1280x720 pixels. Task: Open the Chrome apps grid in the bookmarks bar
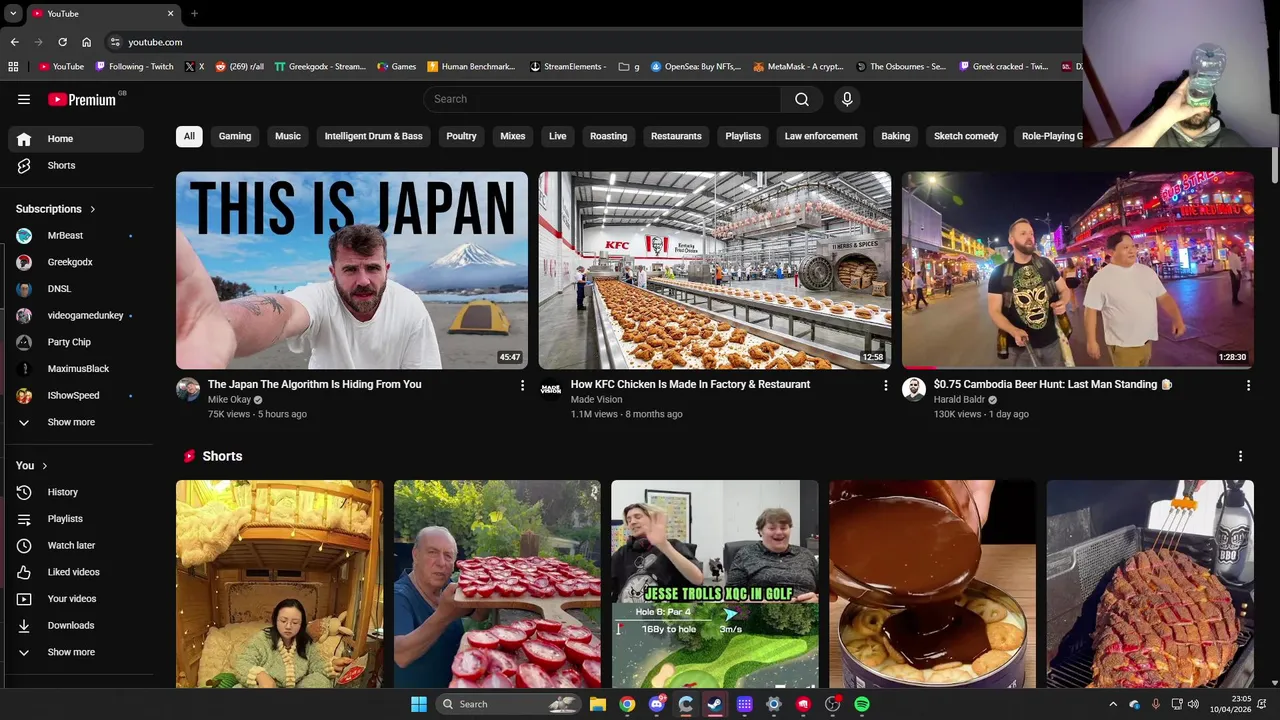pos(13,67)
